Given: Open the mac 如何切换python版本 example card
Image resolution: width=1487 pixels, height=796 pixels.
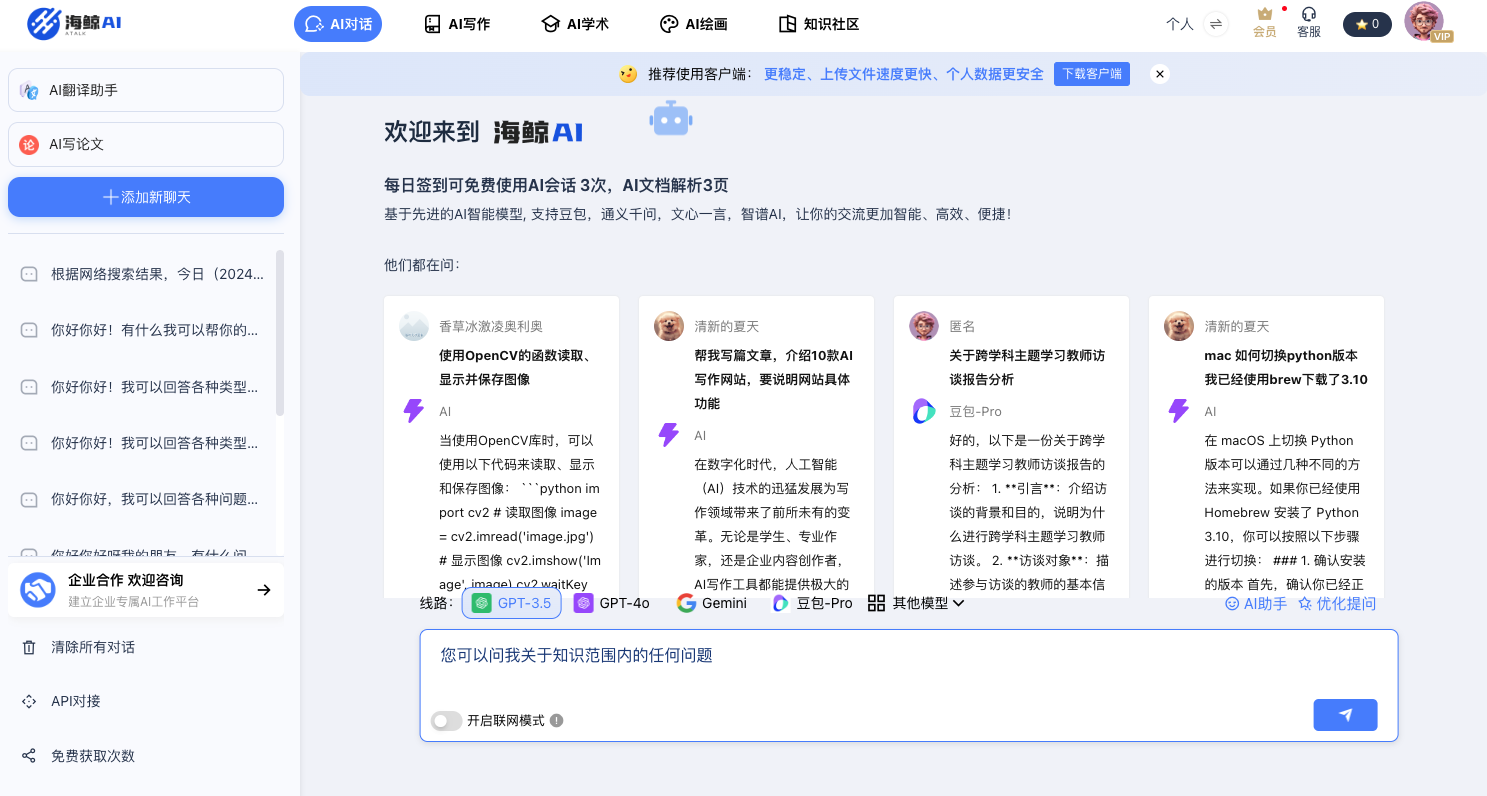Looking at the screenshot, I should pyautogui.click(x=1267, y=446).
